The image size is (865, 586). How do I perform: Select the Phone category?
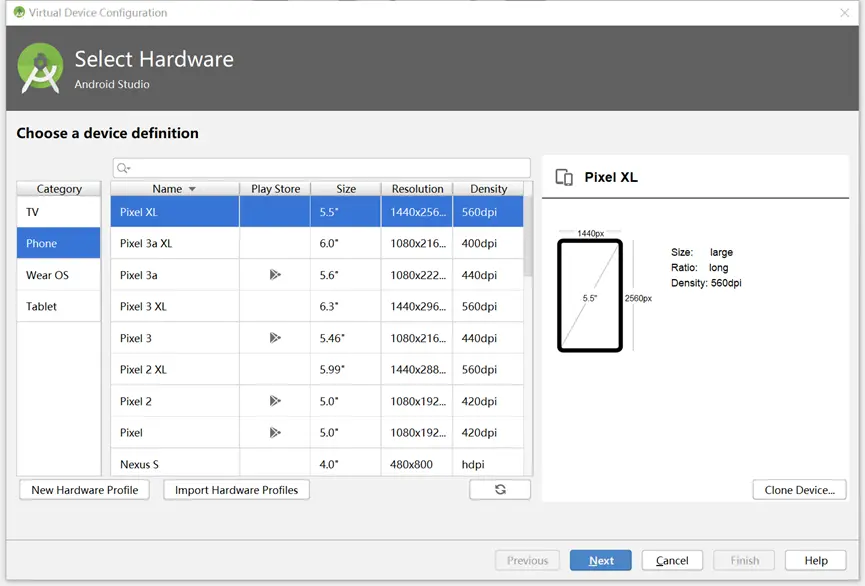point(58,243)
